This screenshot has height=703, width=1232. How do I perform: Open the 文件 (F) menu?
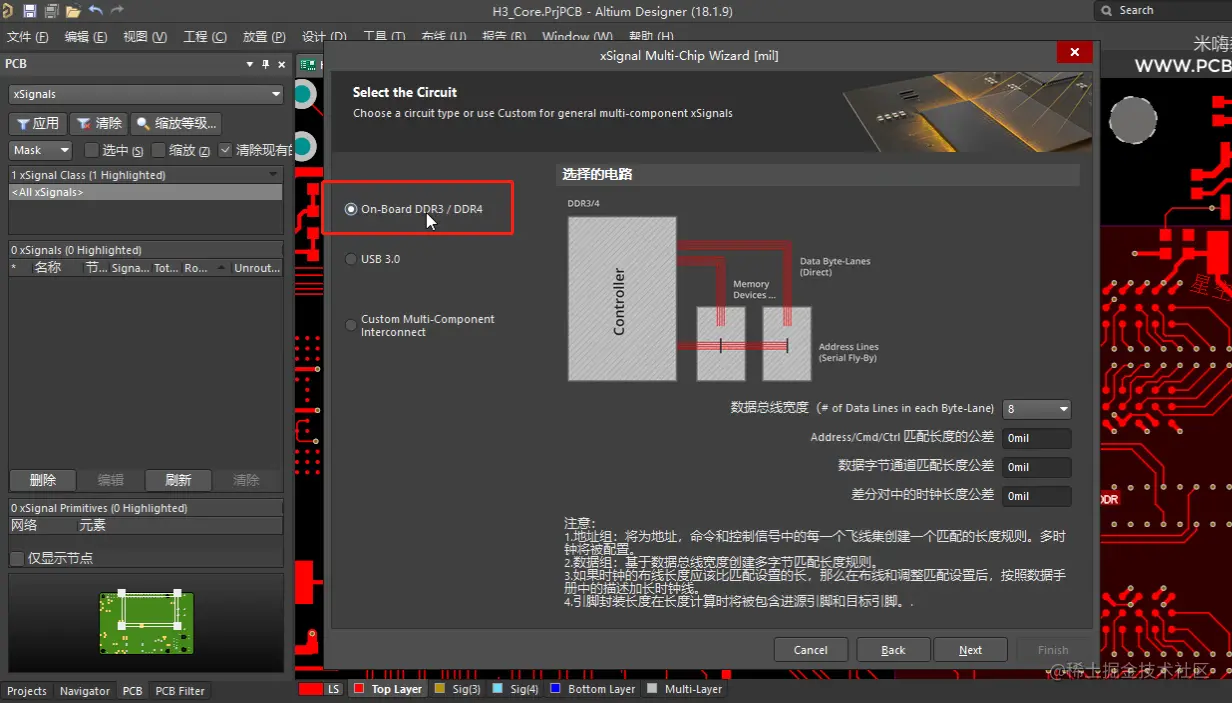28,37
